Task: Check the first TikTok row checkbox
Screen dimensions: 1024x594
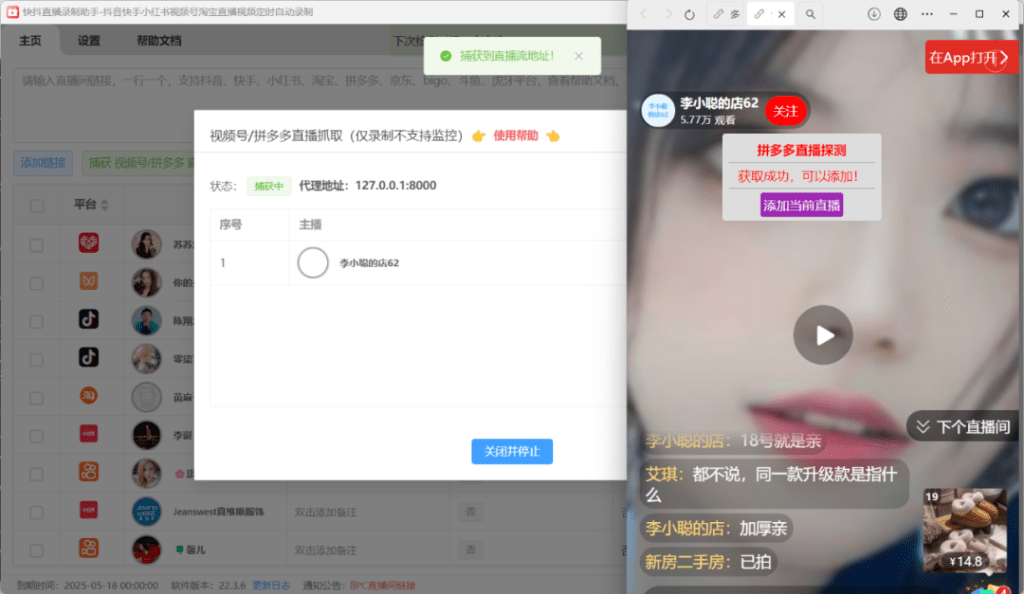Action: 37,321
